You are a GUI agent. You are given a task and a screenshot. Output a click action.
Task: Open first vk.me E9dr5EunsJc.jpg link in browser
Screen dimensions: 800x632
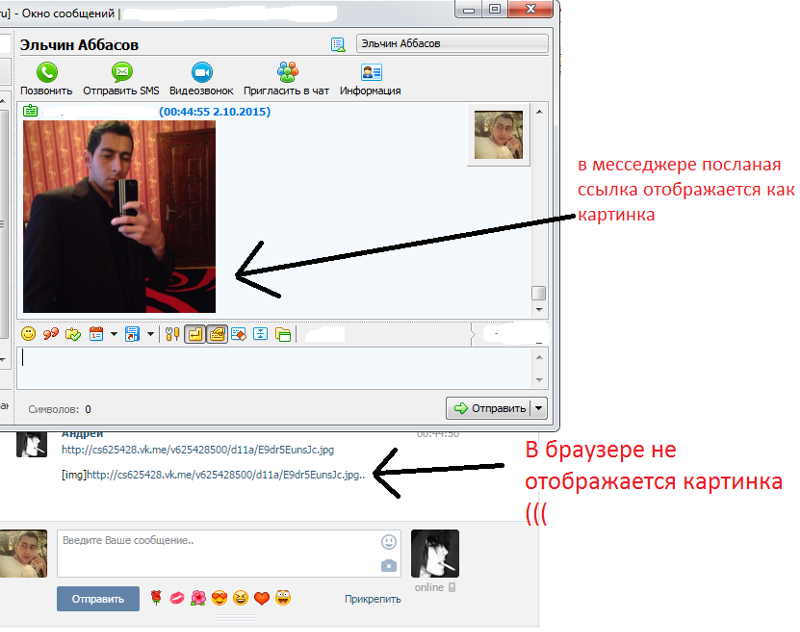click(x=197, y=449)
